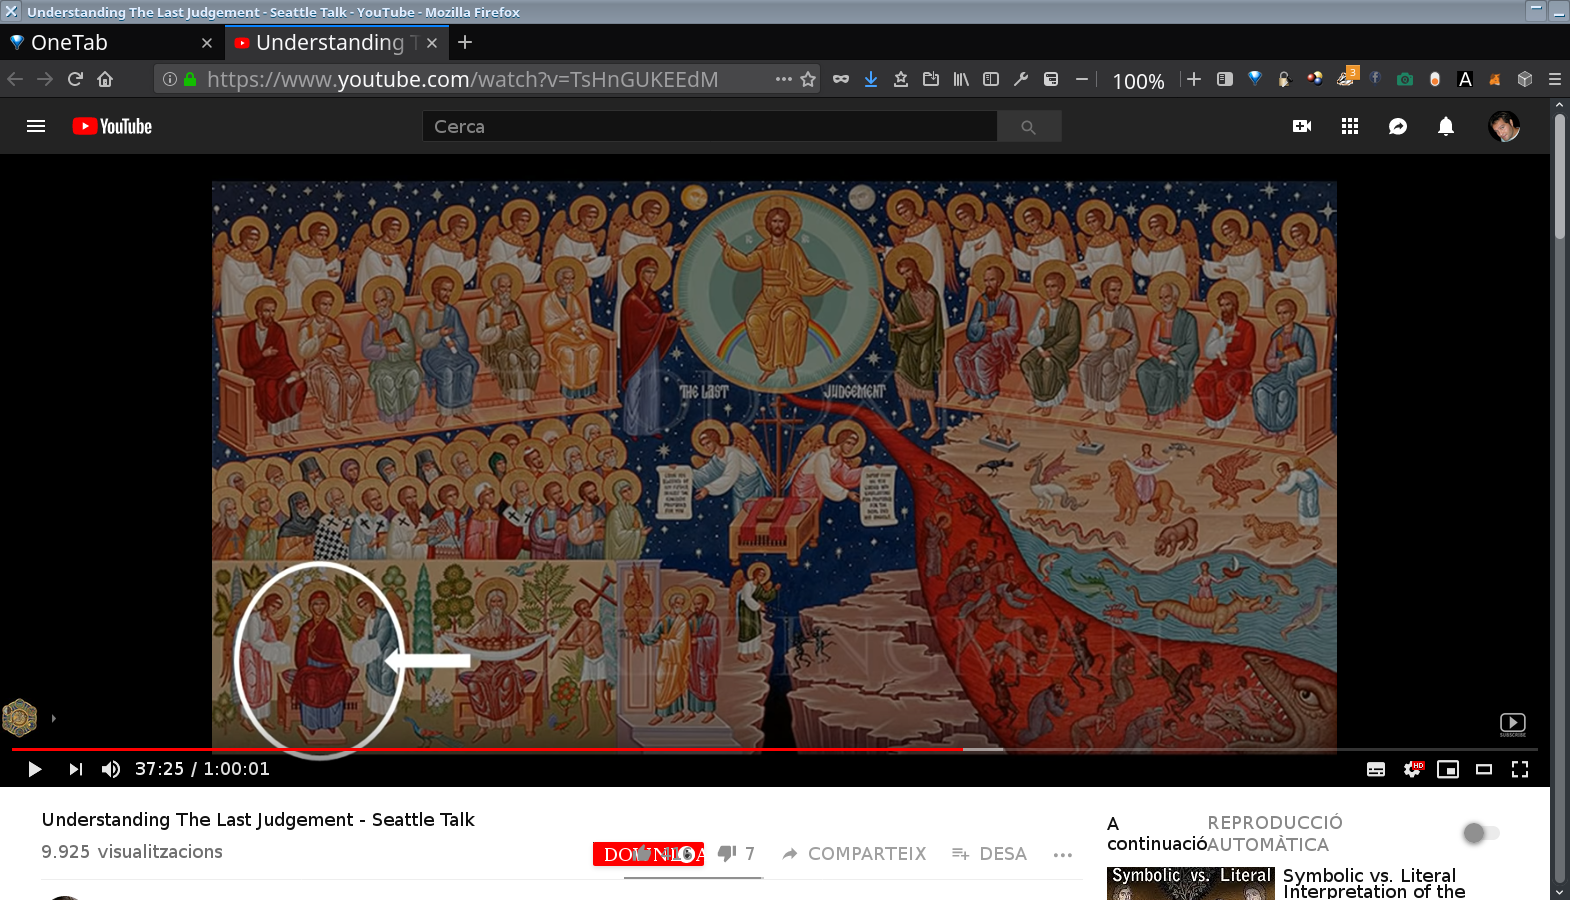Toggle reader view icon in toolbar
Image resolution: width=1570 pixels, height=900 pixels.
pos(1224,79)
